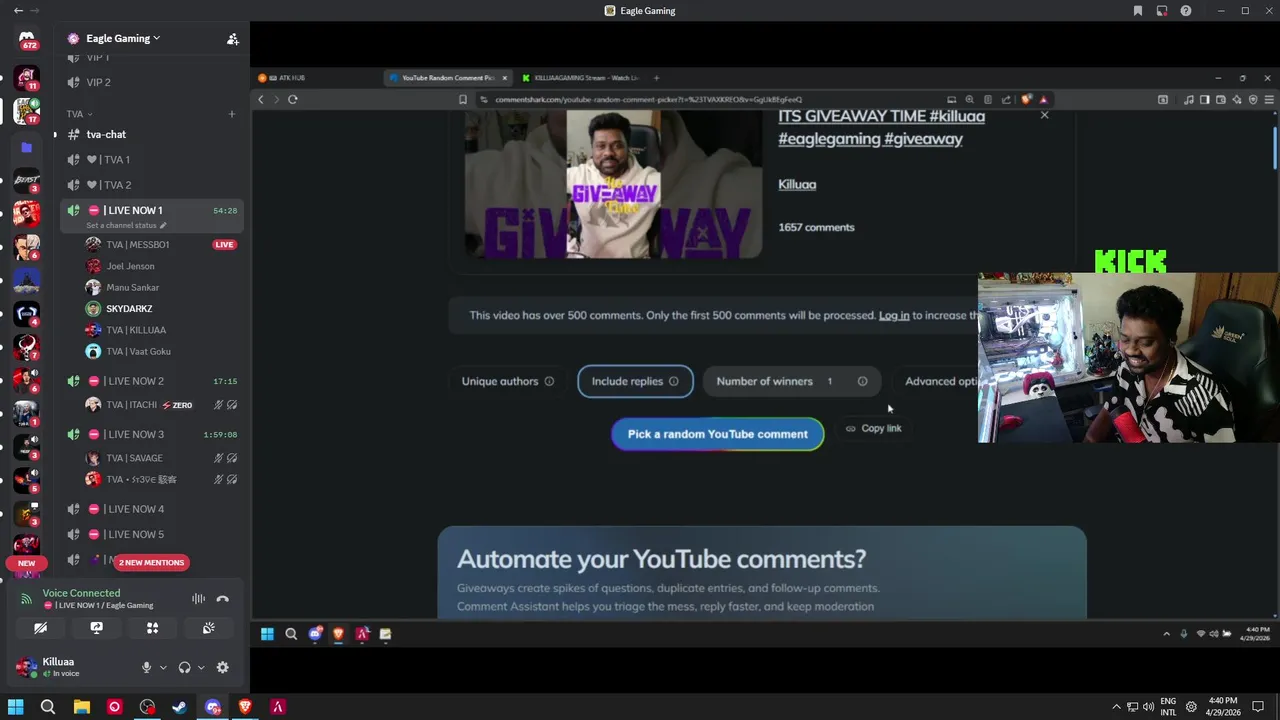Image resolution: width=1280 pixels, height=720 pixels.
Task: Go back in shared browser
Action: click(x=261, y=99)
